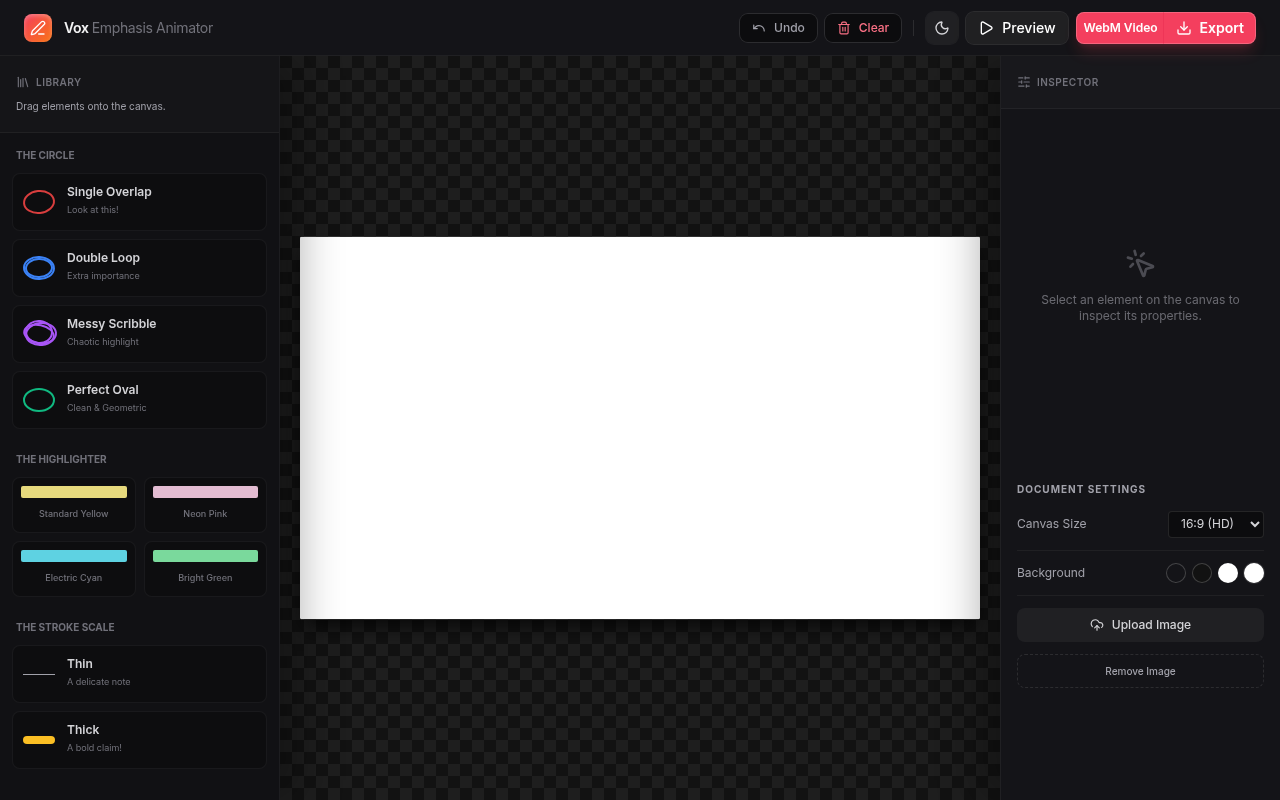Pick the Thin stroke scale option
The height and width of the screenshot is (800, 1280).
139,674
